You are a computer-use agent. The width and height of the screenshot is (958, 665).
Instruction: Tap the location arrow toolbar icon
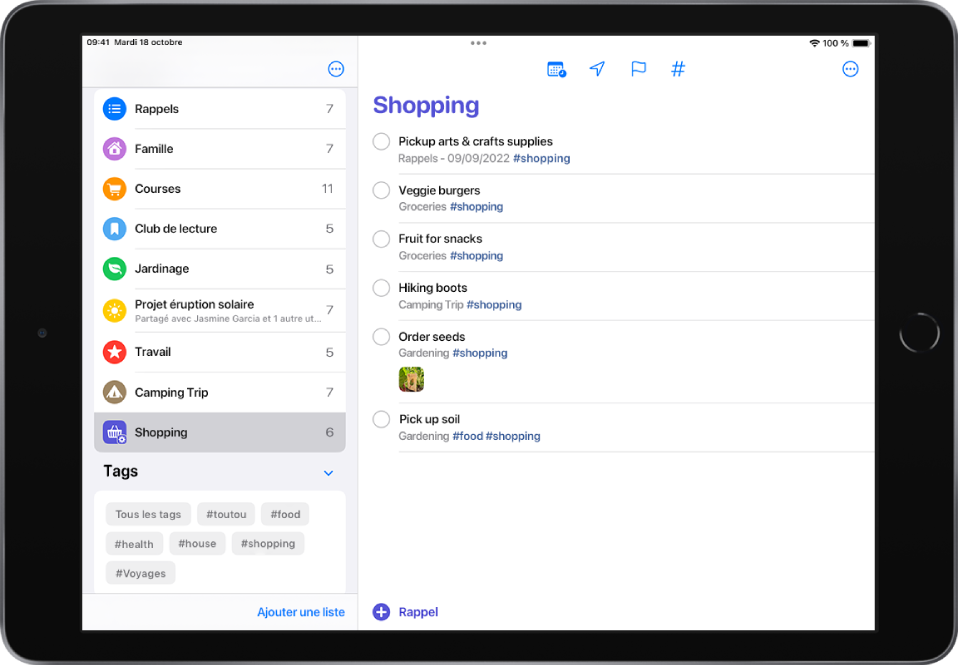point(597,69)
